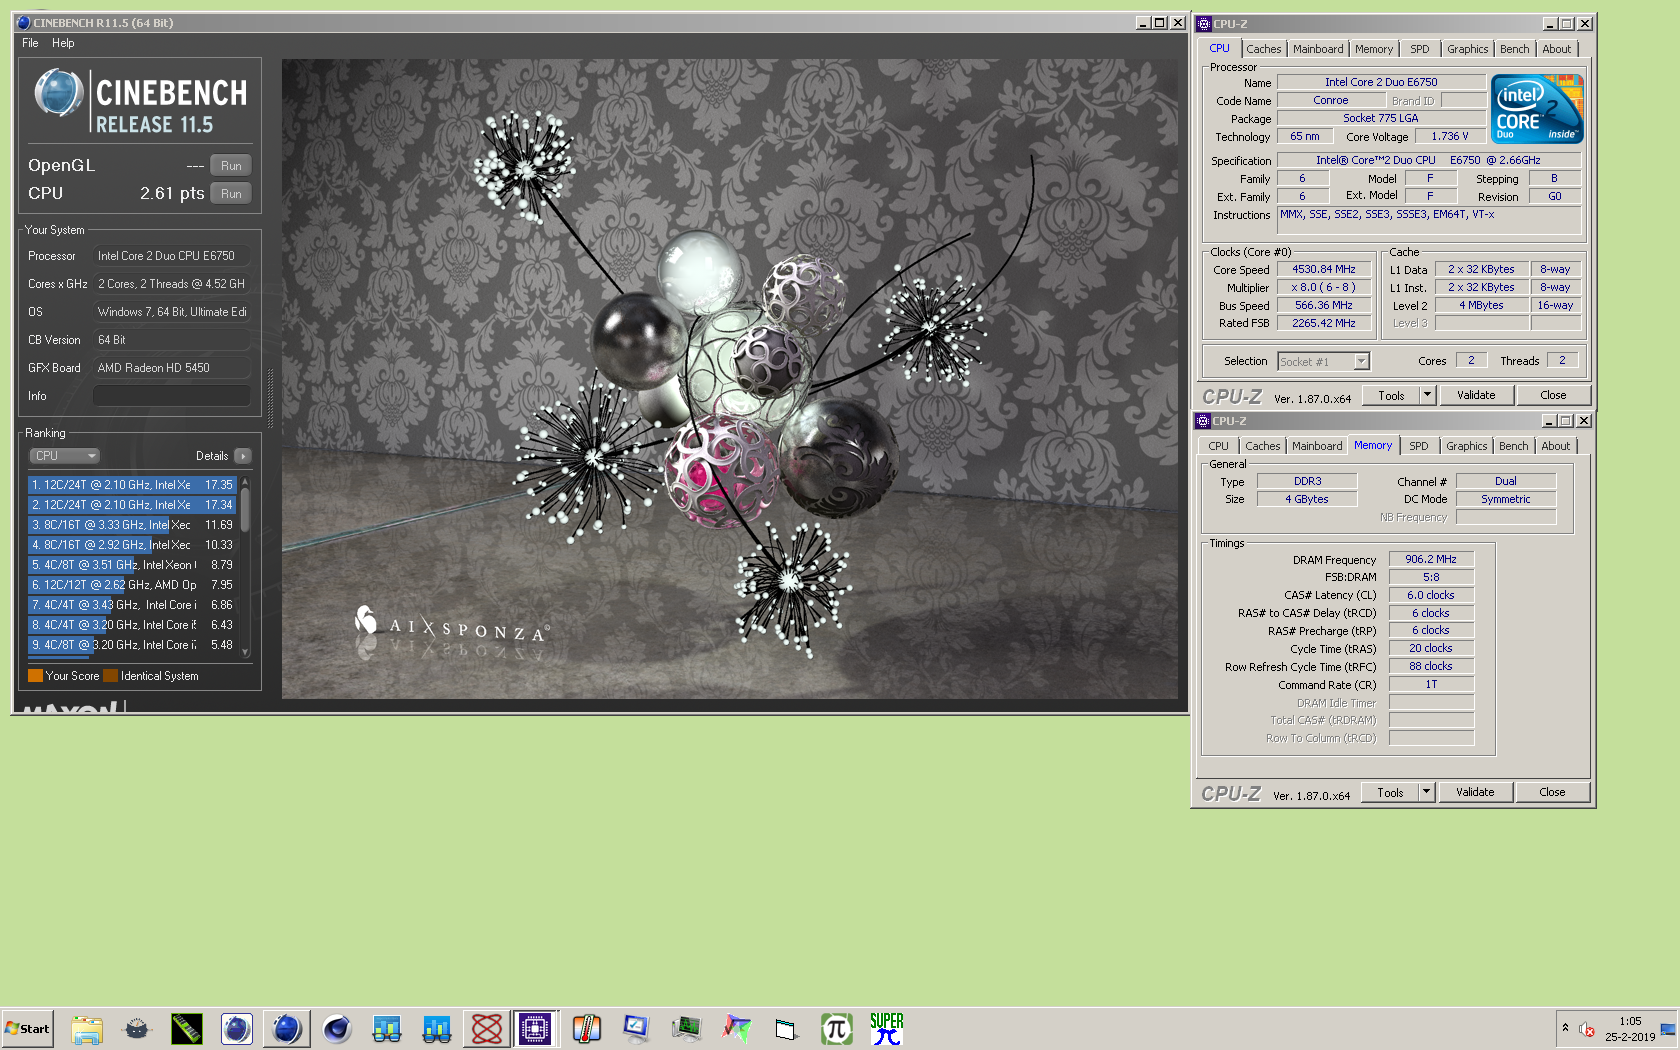Switch to CPU-Z purple chip taskbar button

tap(535, 1029)
